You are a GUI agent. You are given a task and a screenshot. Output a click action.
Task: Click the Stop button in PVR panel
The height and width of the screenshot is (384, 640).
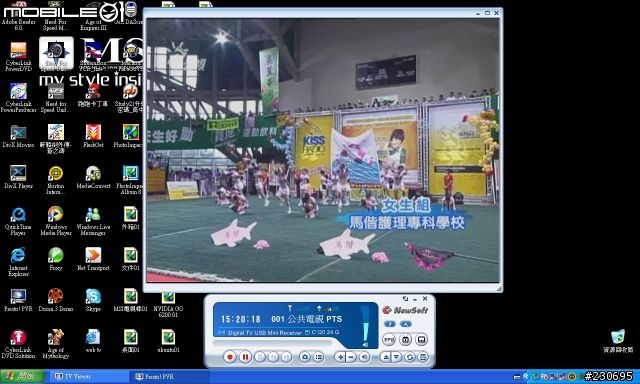click(260, 357)
